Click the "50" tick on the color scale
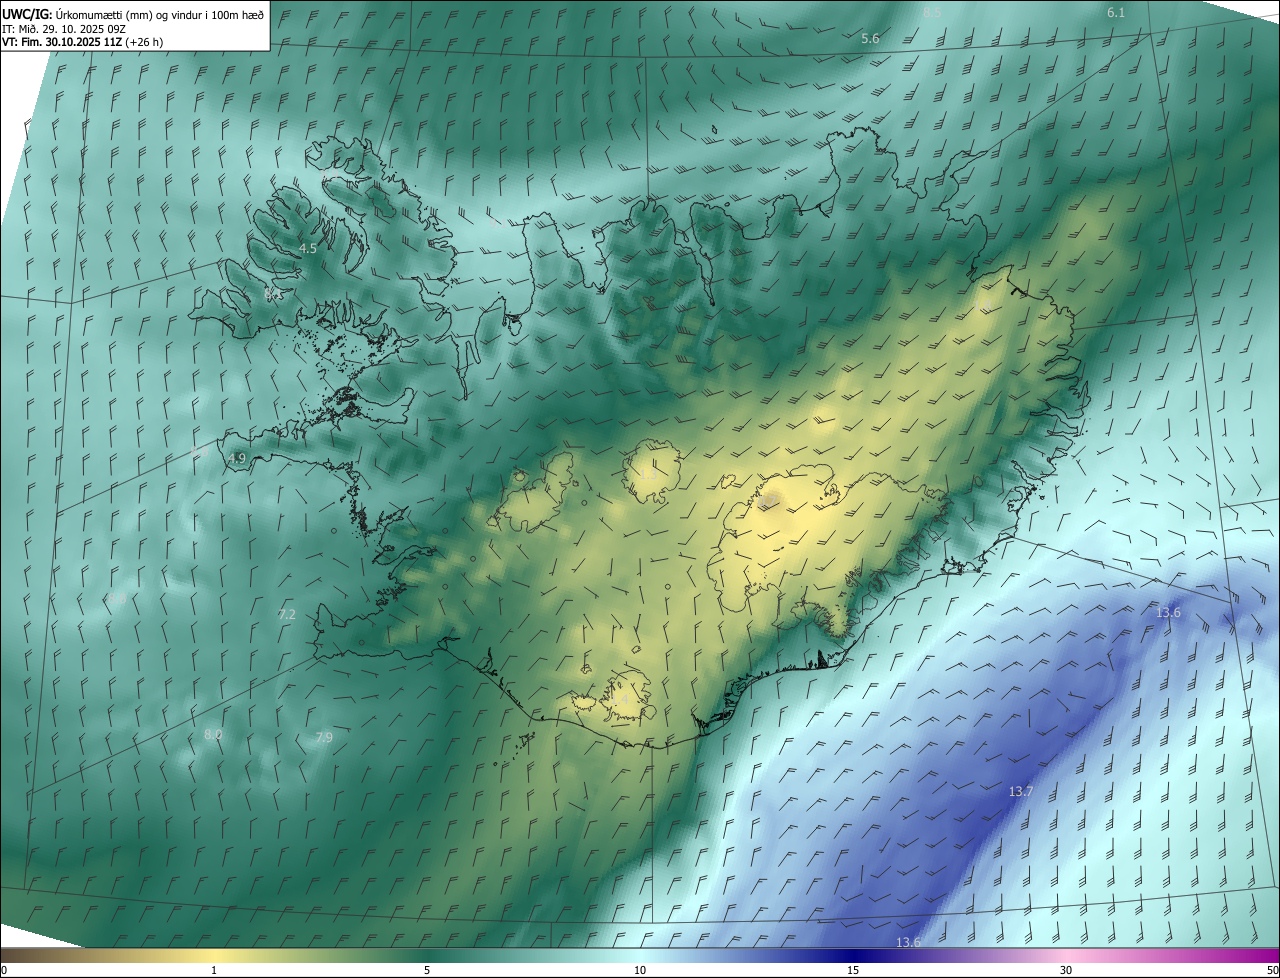Screen dimensions: 1280x978 [x=1272, y=970]
